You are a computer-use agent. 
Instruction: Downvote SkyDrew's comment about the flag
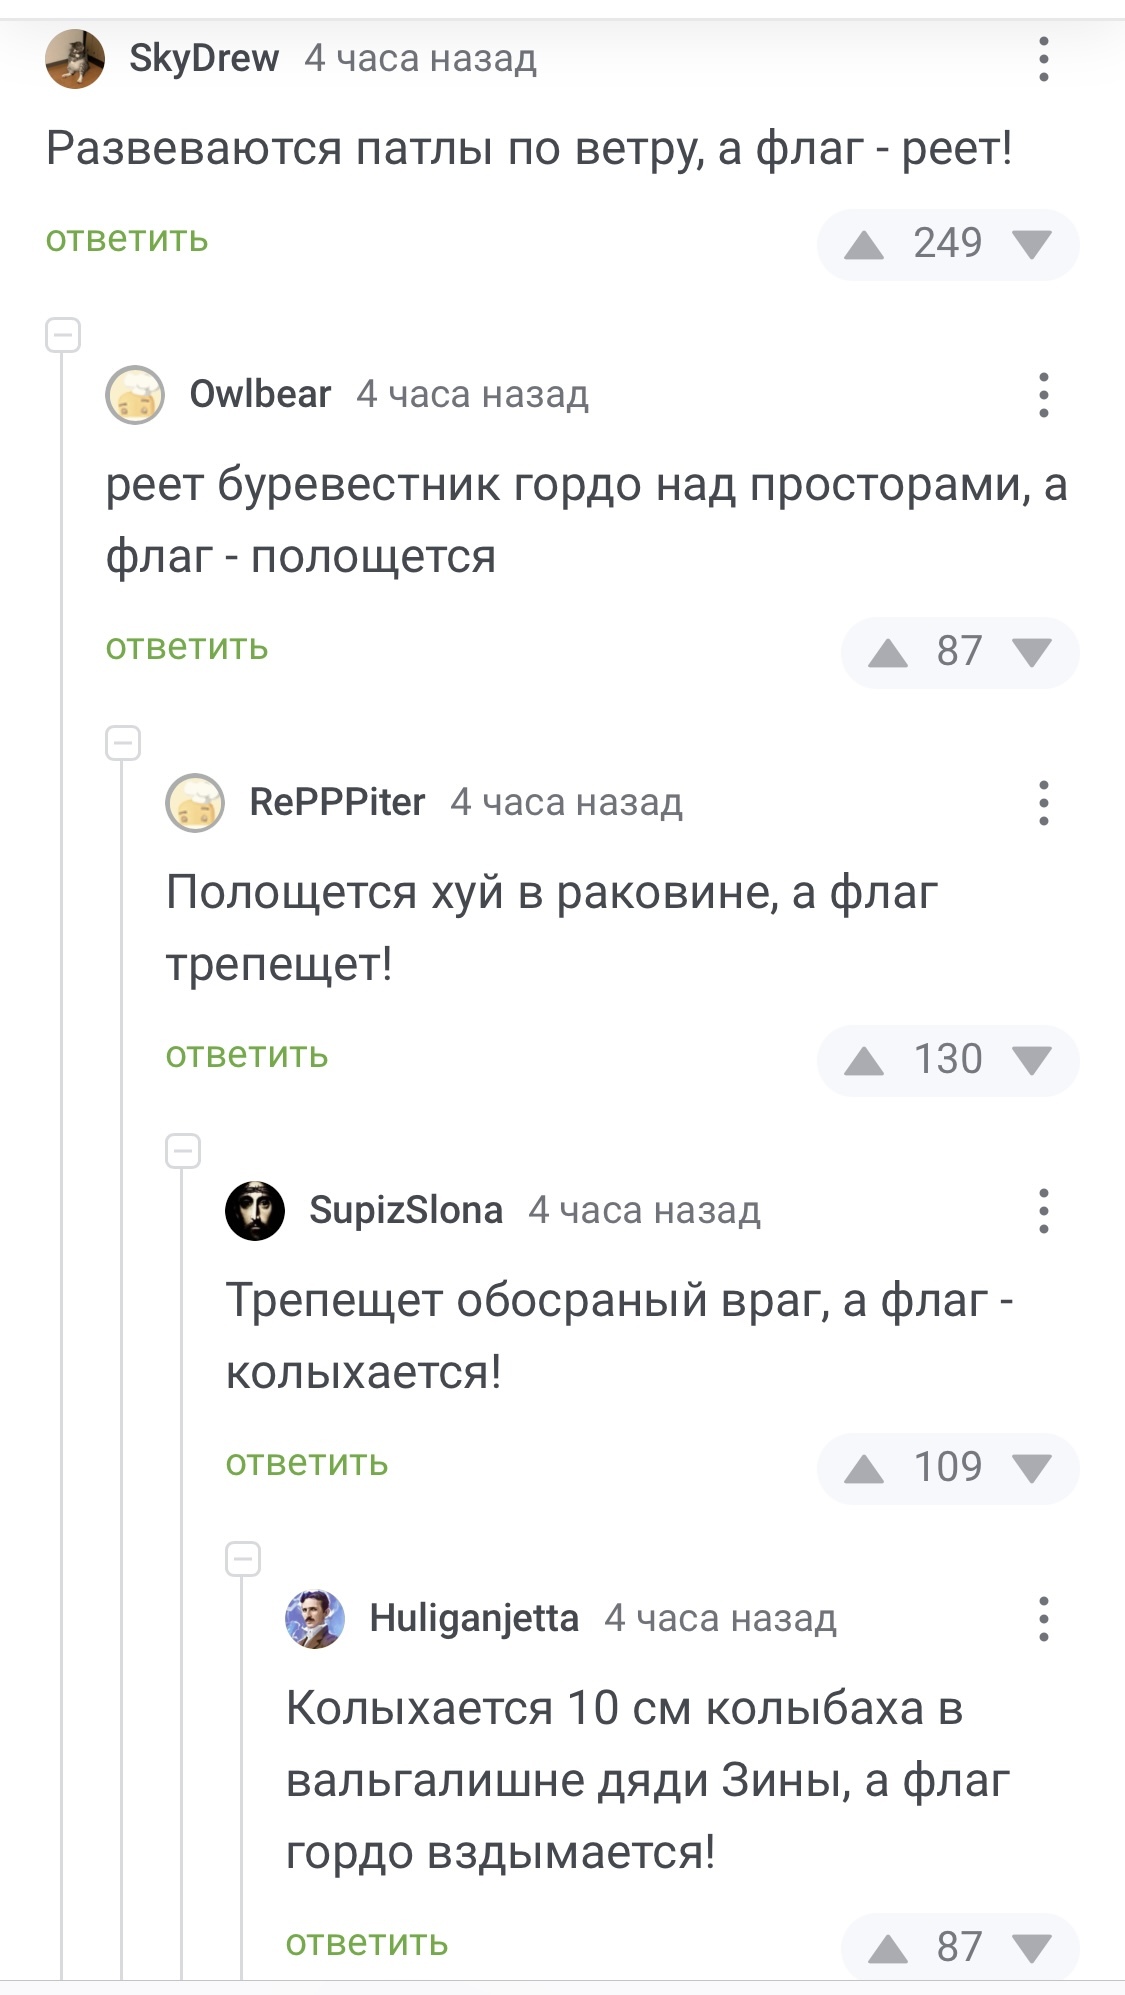click(x=1031, y=244)
